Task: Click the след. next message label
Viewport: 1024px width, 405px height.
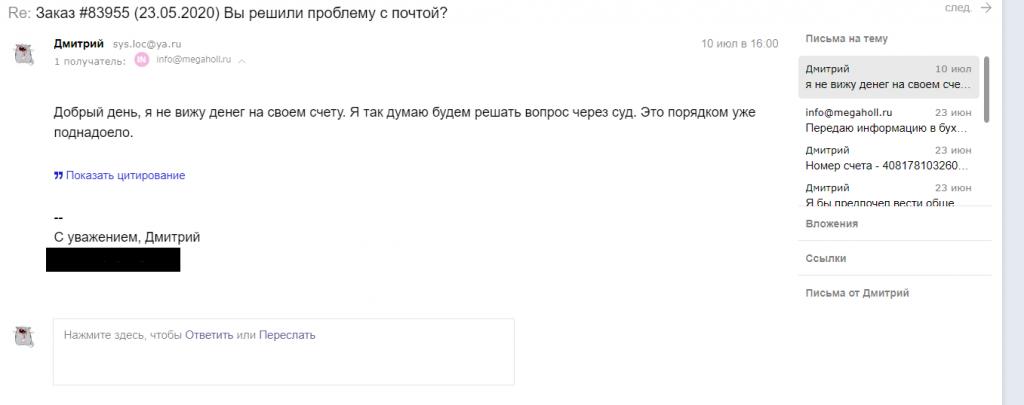Action: 957,8
